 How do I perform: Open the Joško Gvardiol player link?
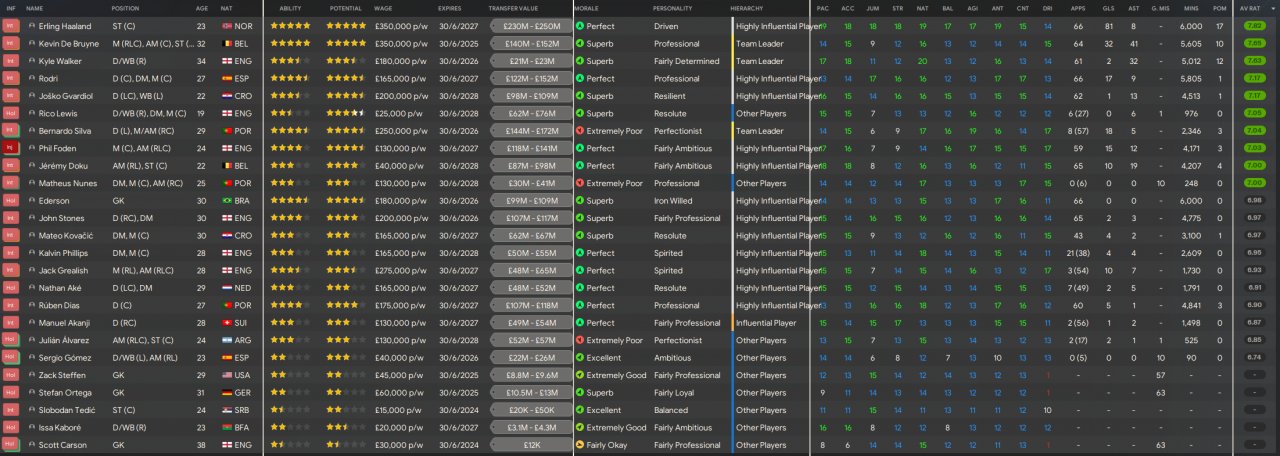pyautogui.click(x=67, y=96)
